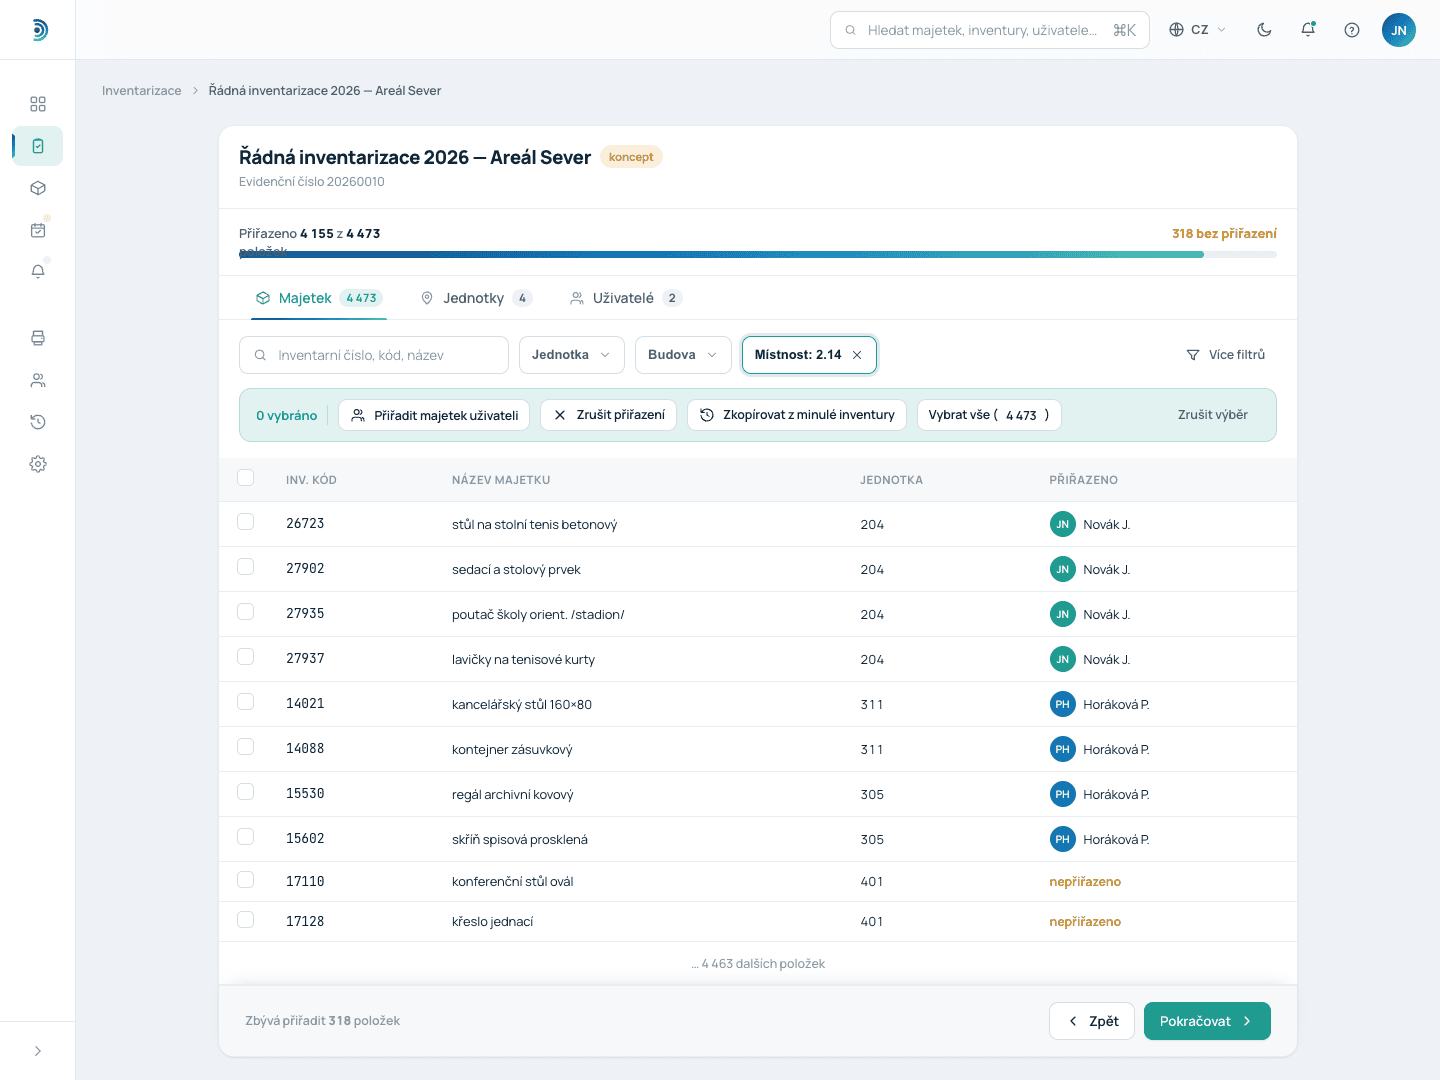Viewport: 1440px width, 1080px height.
Task: Open the inventory clipboard icon in sidebar
Action: (38, 146)
